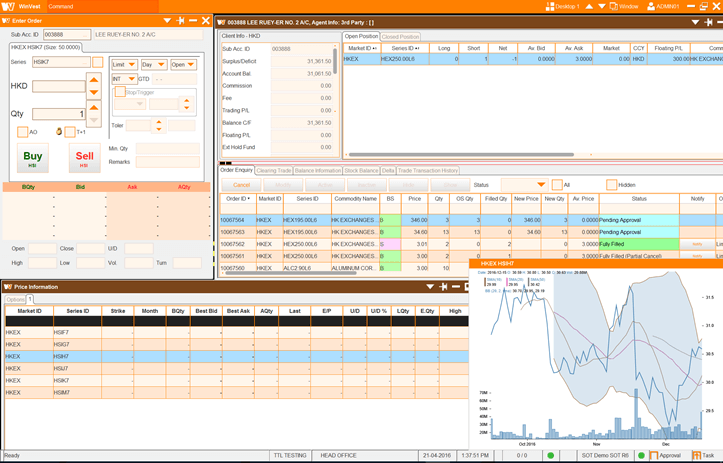Pin the Enter Order panel
This screenshot has width=723, height=463.
point(180,20)
